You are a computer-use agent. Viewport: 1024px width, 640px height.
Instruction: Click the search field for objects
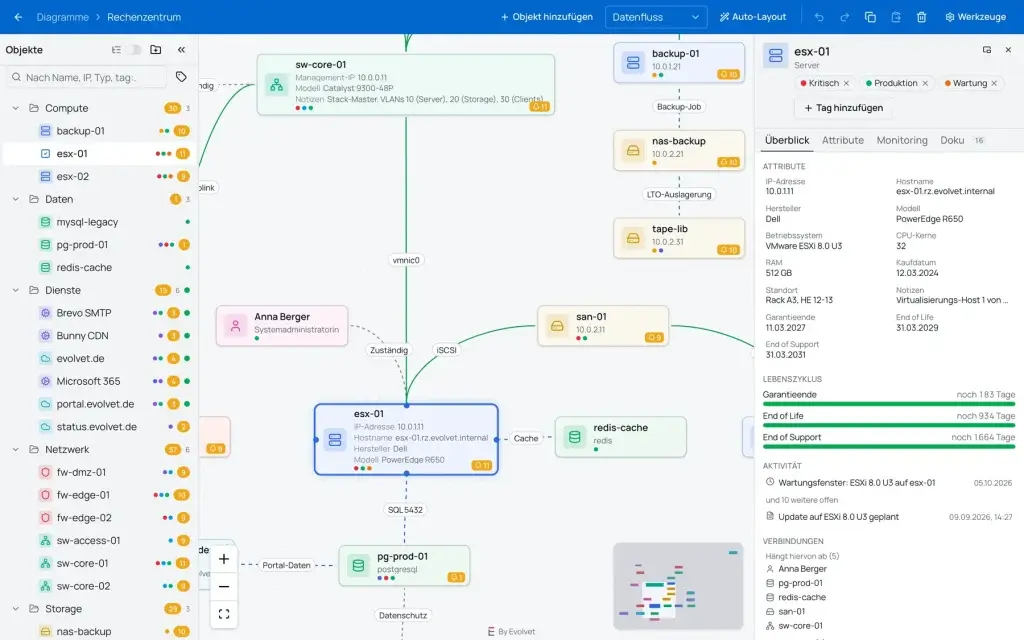click(x=86, y=77)
